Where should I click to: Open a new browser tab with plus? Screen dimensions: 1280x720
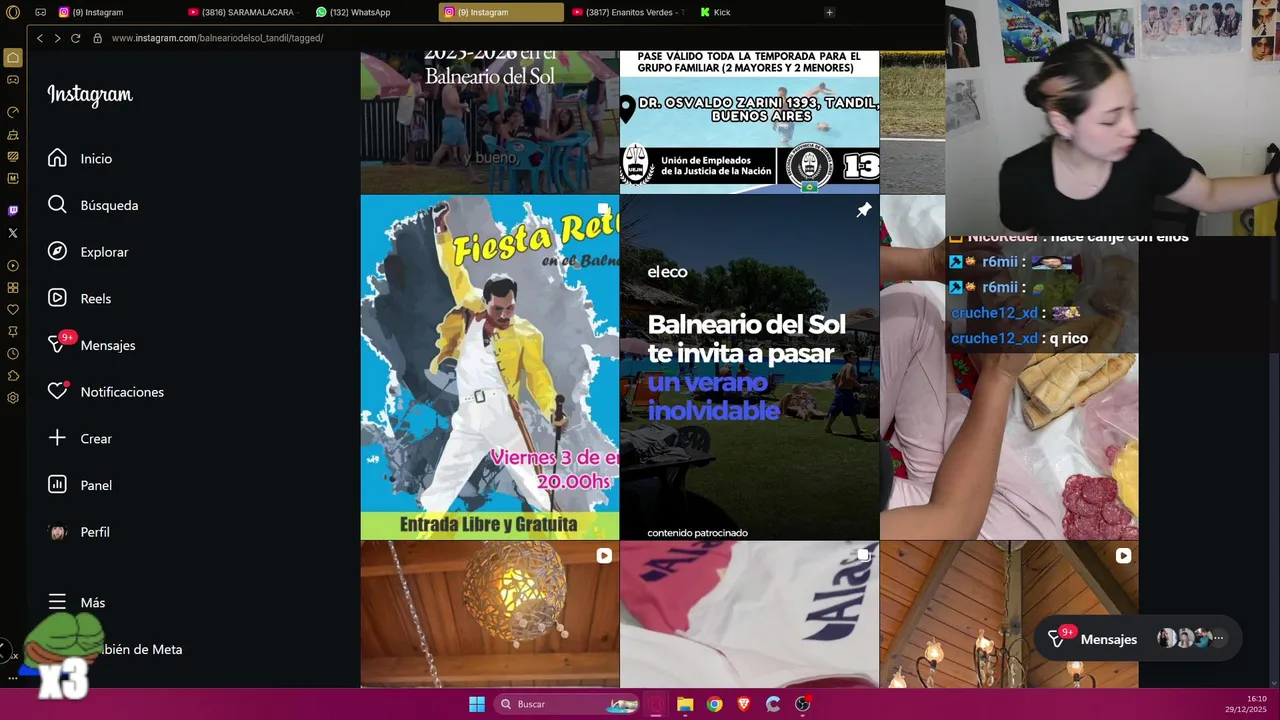pyautogui.click(x=829, y=12)
